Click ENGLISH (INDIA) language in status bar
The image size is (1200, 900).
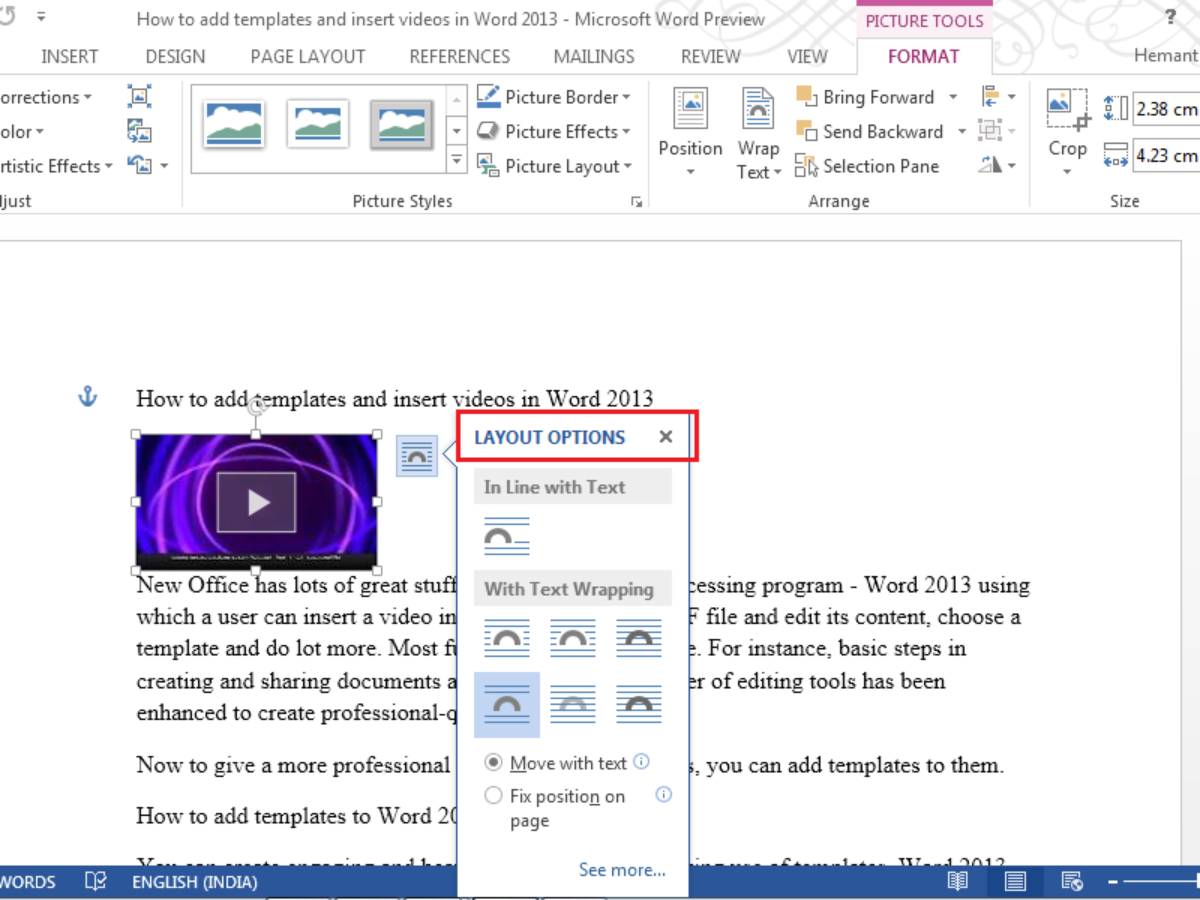[x=195, y=882]
